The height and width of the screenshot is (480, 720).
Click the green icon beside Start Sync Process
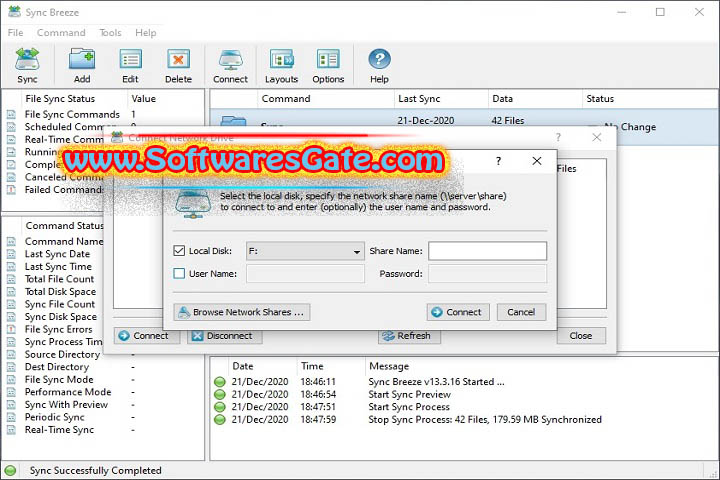[220, 407]
